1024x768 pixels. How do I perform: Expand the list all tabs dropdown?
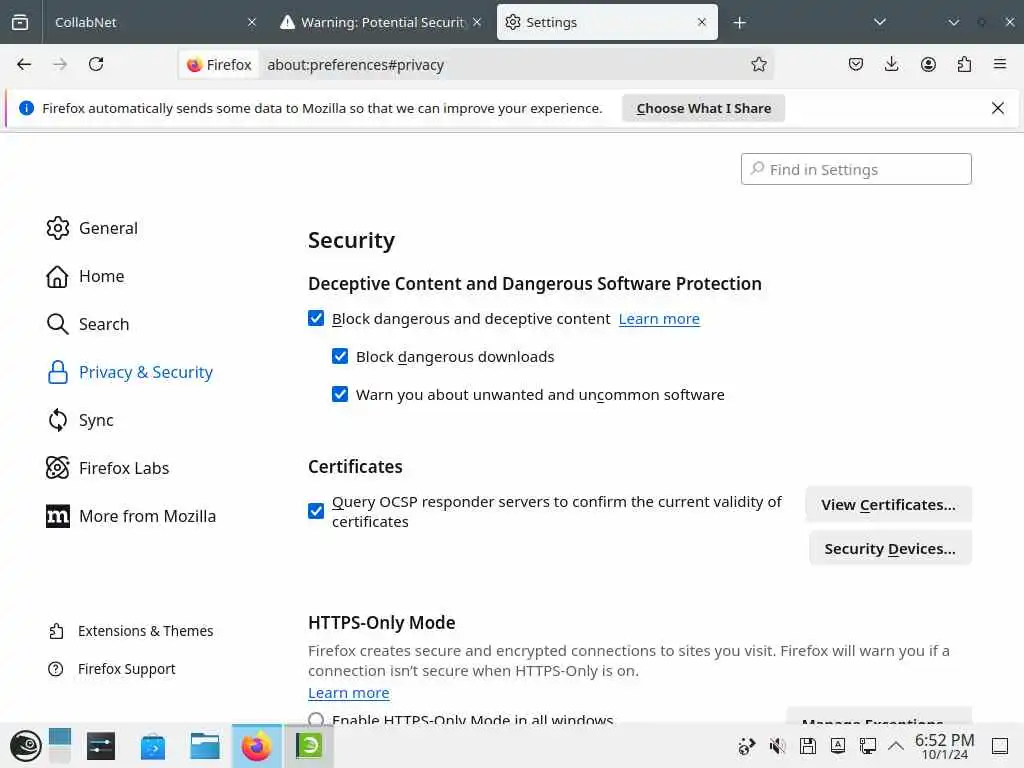880,22
